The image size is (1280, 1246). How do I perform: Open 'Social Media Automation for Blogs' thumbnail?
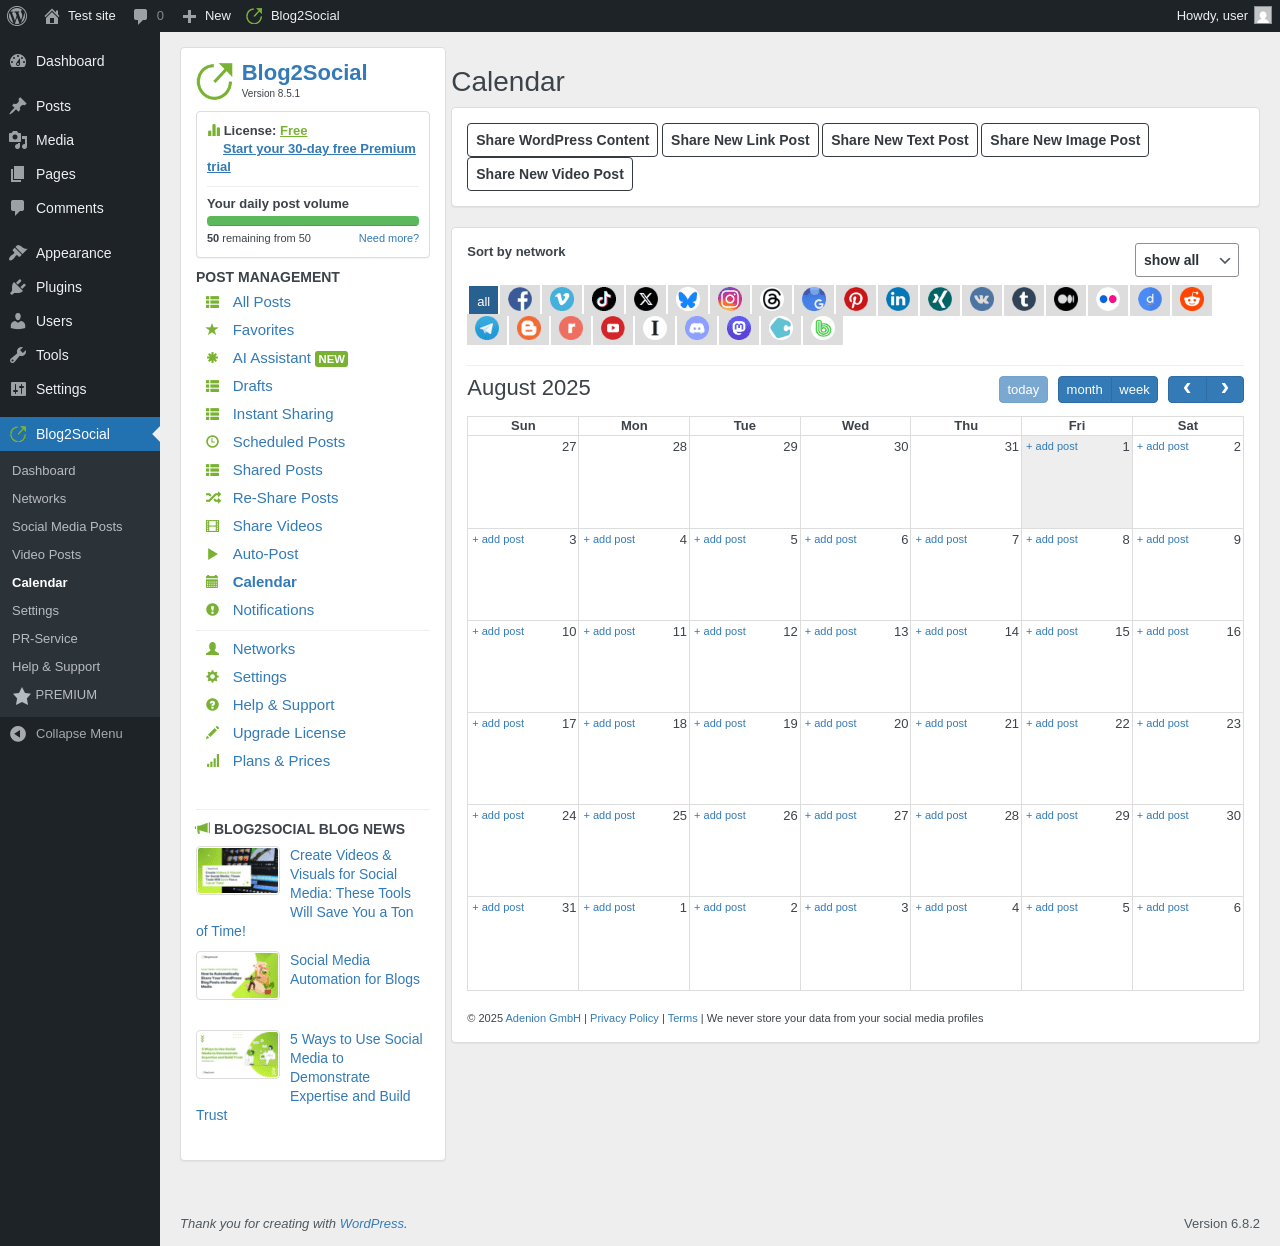coord(238,975)
